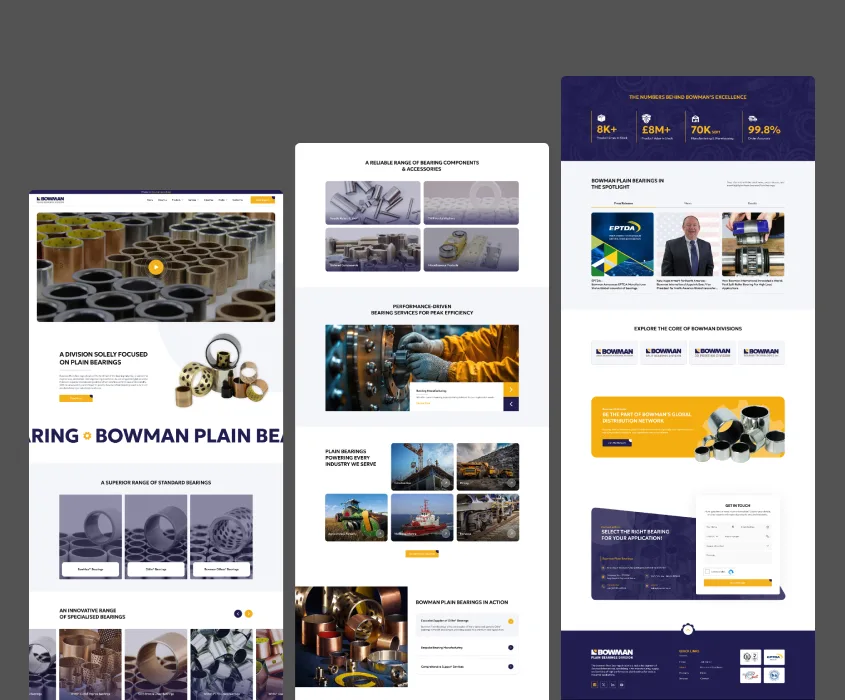This screenshot has height=700, width=845.
Task: Advance bearing services slider with yellow arrow
Action: [511, 390]
